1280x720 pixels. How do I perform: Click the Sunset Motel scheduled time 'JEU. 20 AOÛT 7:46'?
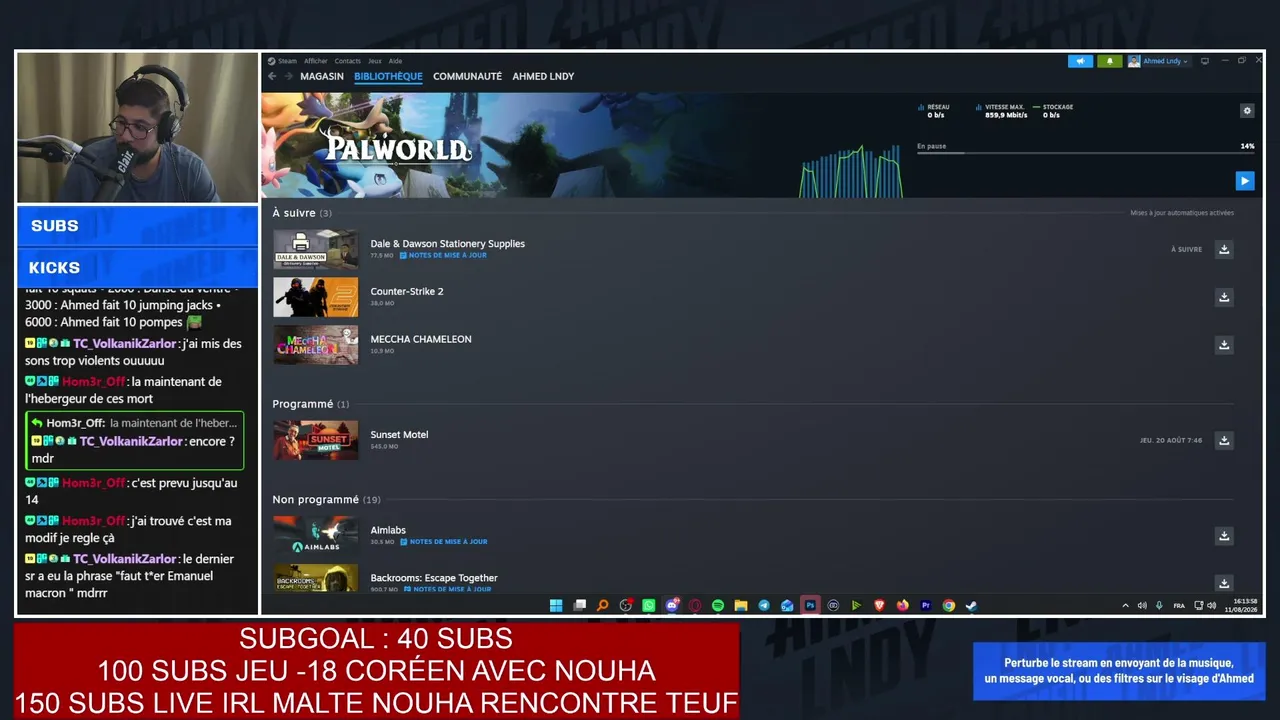tap(1171, 440)
